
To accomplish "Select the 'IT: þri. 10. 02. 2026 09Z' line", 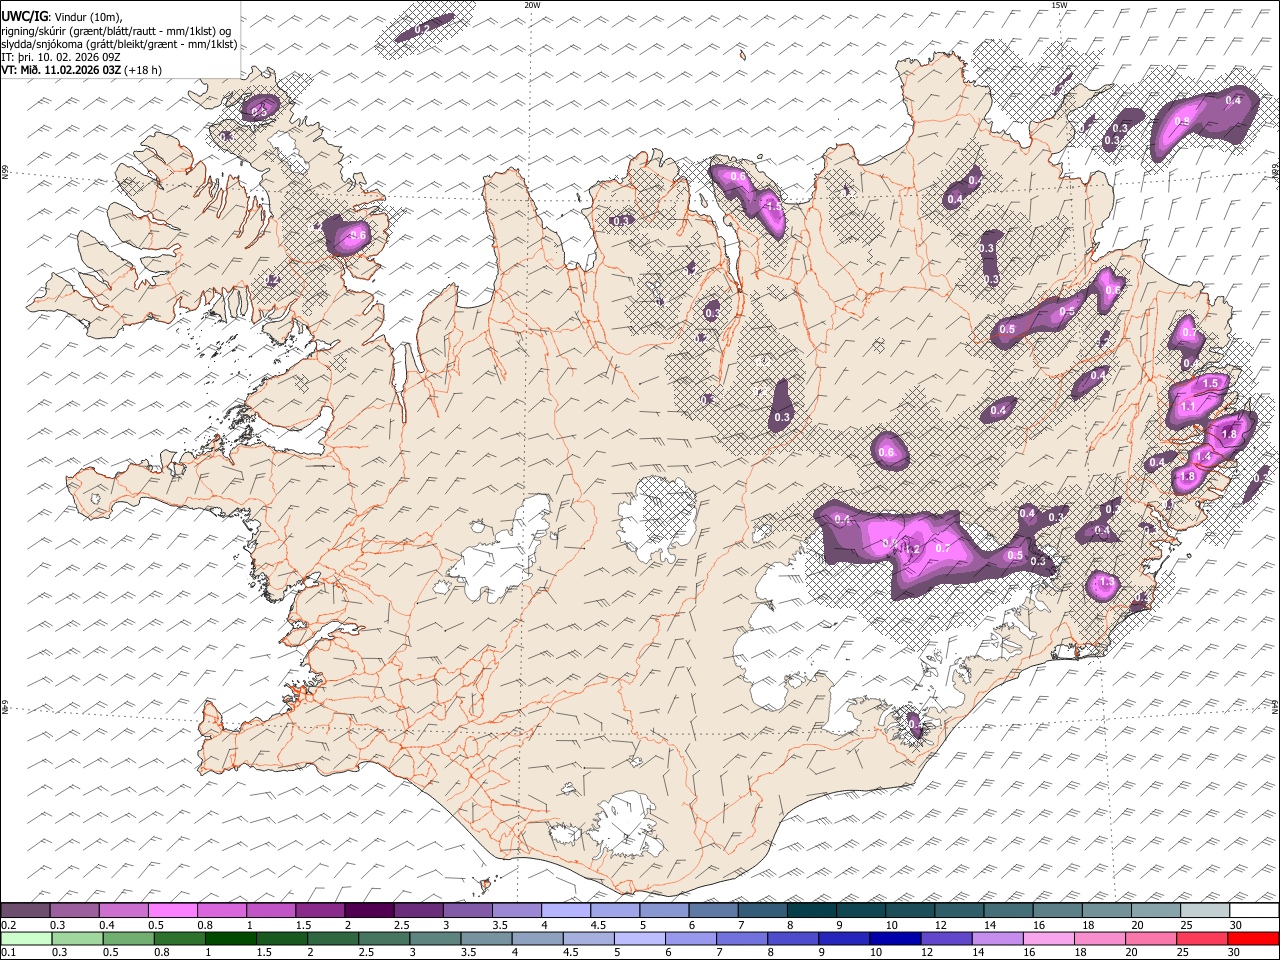I will pos(62,57).
